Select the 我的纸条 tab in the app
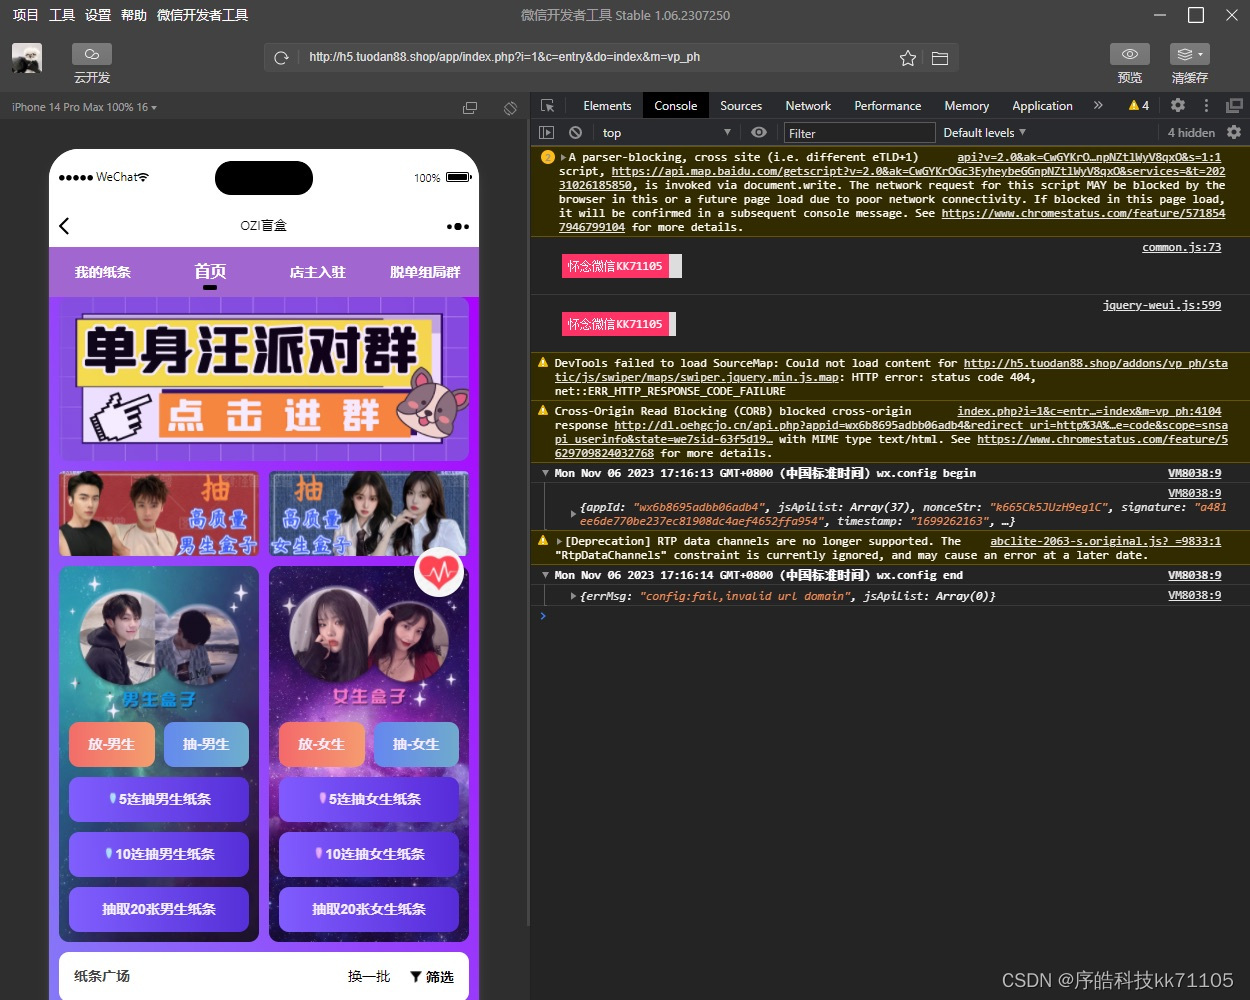 tap(102, 272)
